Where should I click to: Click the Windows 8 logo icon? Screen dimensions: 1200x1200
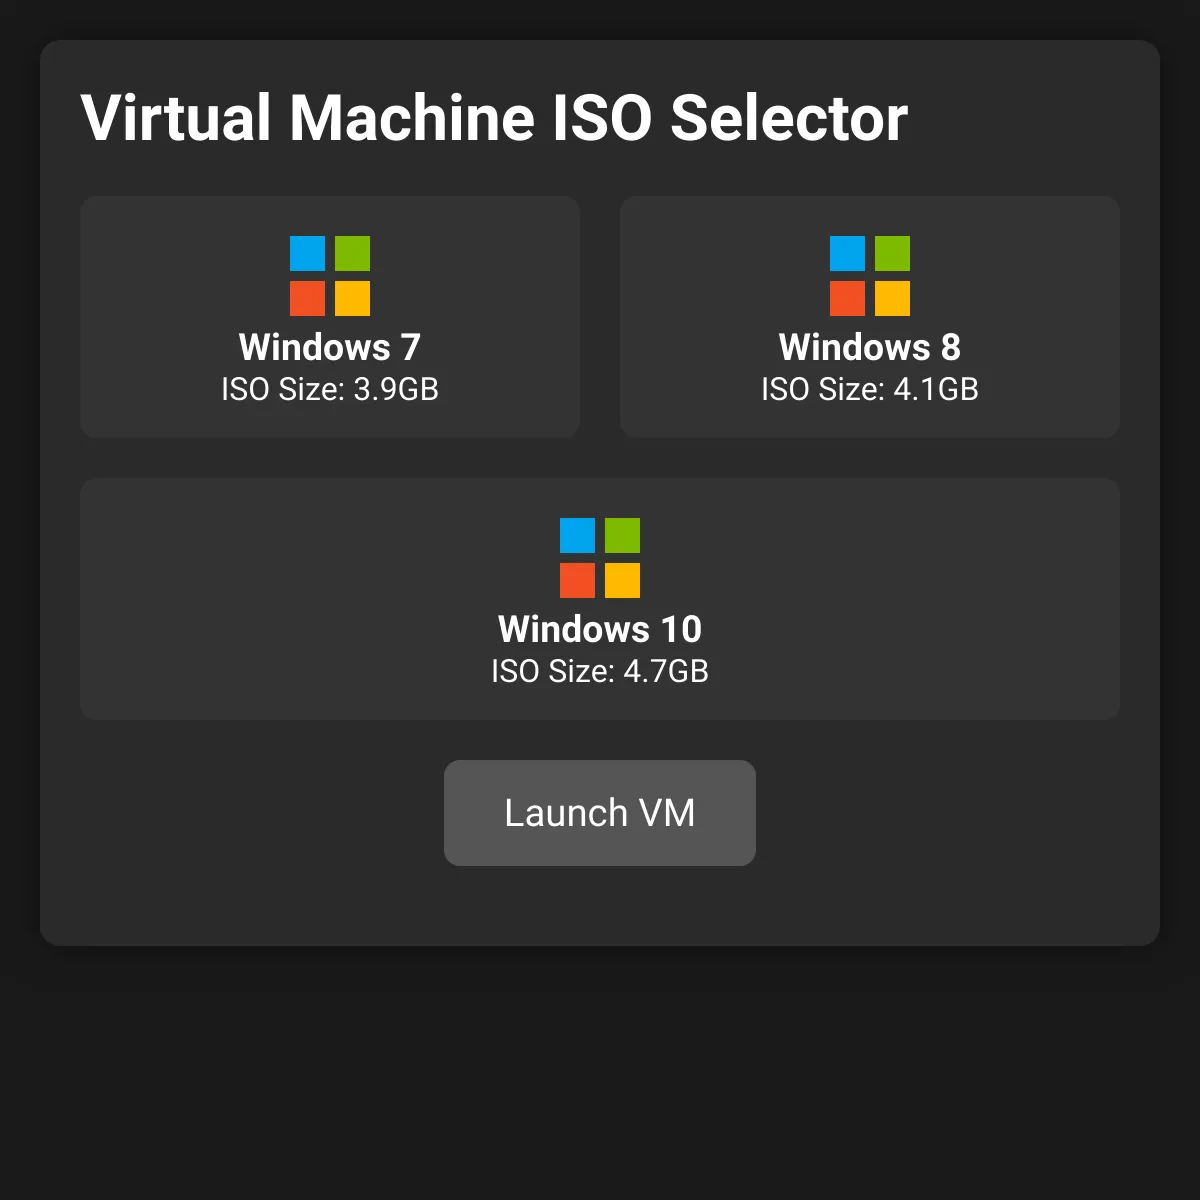[x=870, y=276]
